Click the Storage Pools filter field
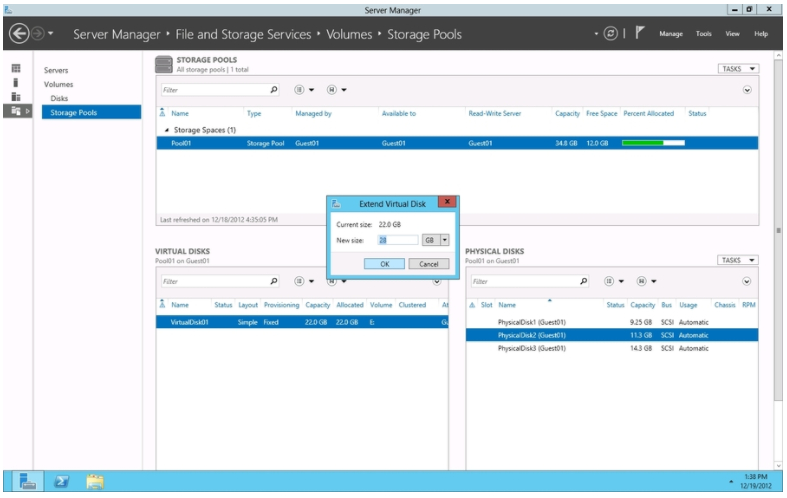Image resolution: width=787 pixels, height=498 pixels. click(x=215, y=90)
